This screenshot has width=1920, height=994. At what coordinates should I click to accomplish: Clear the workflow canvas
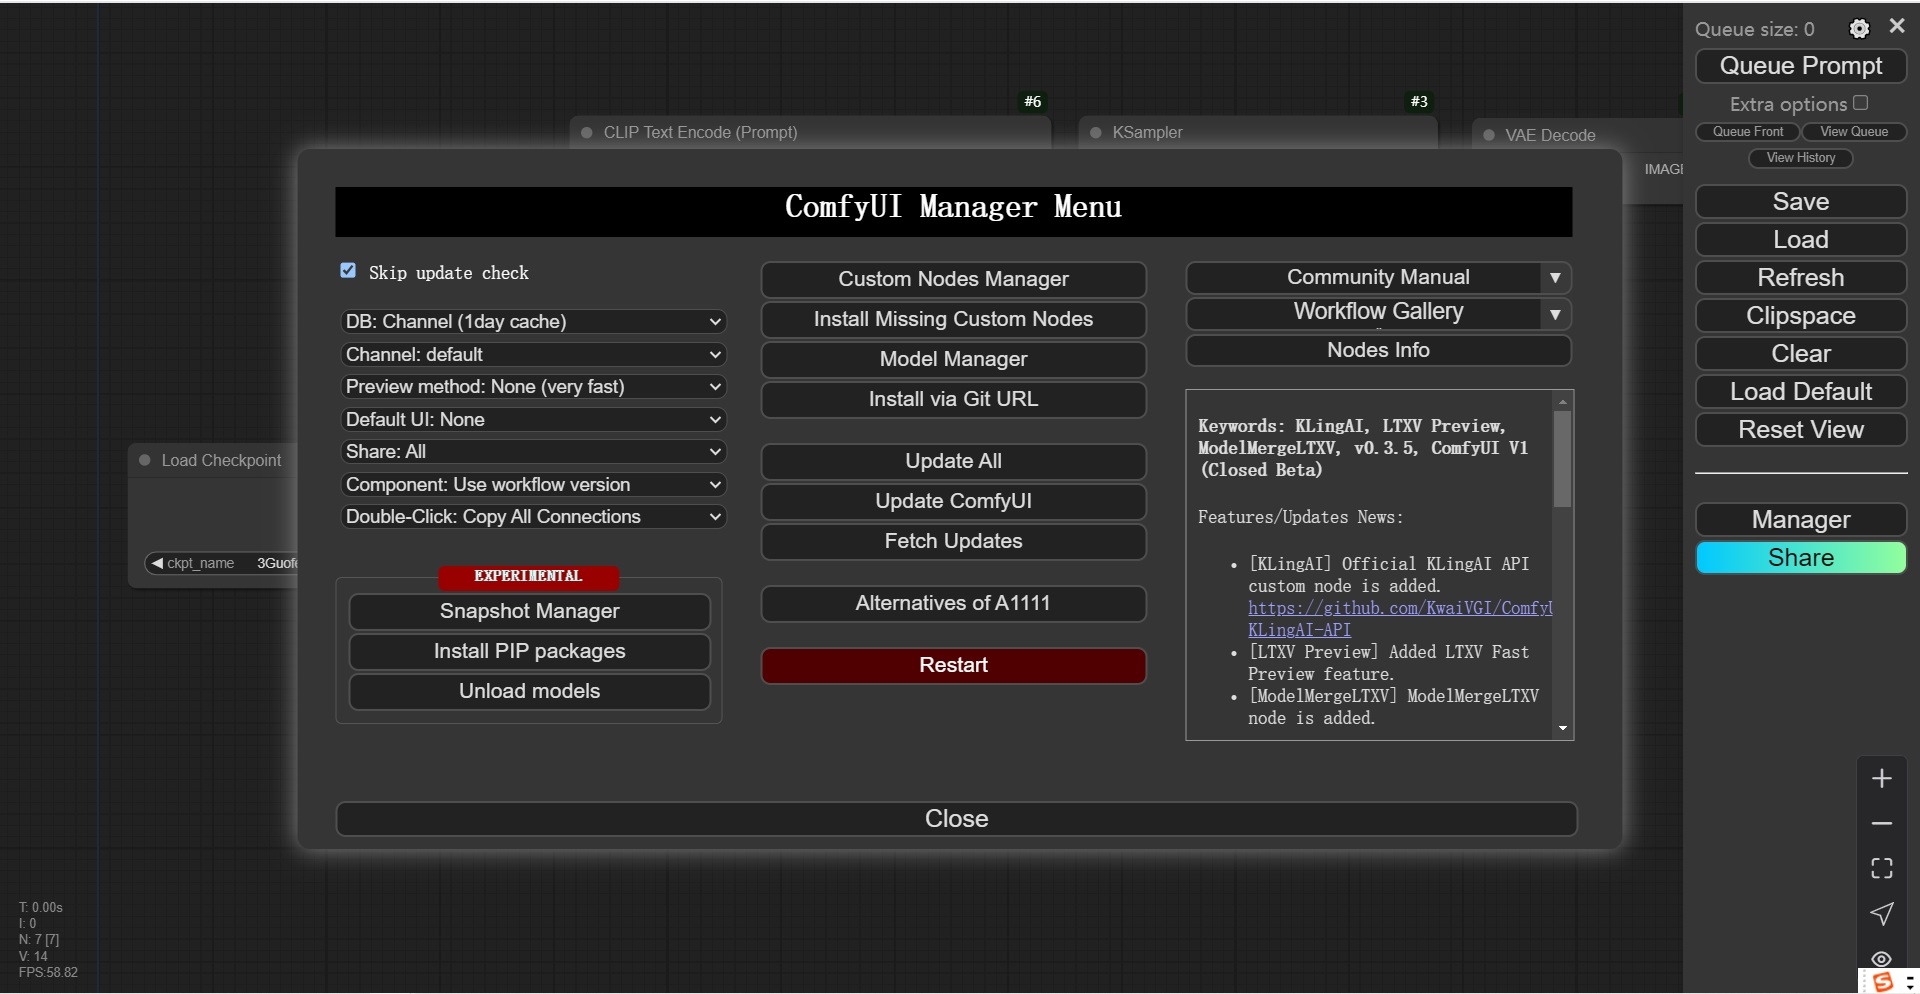(1801, 354)
